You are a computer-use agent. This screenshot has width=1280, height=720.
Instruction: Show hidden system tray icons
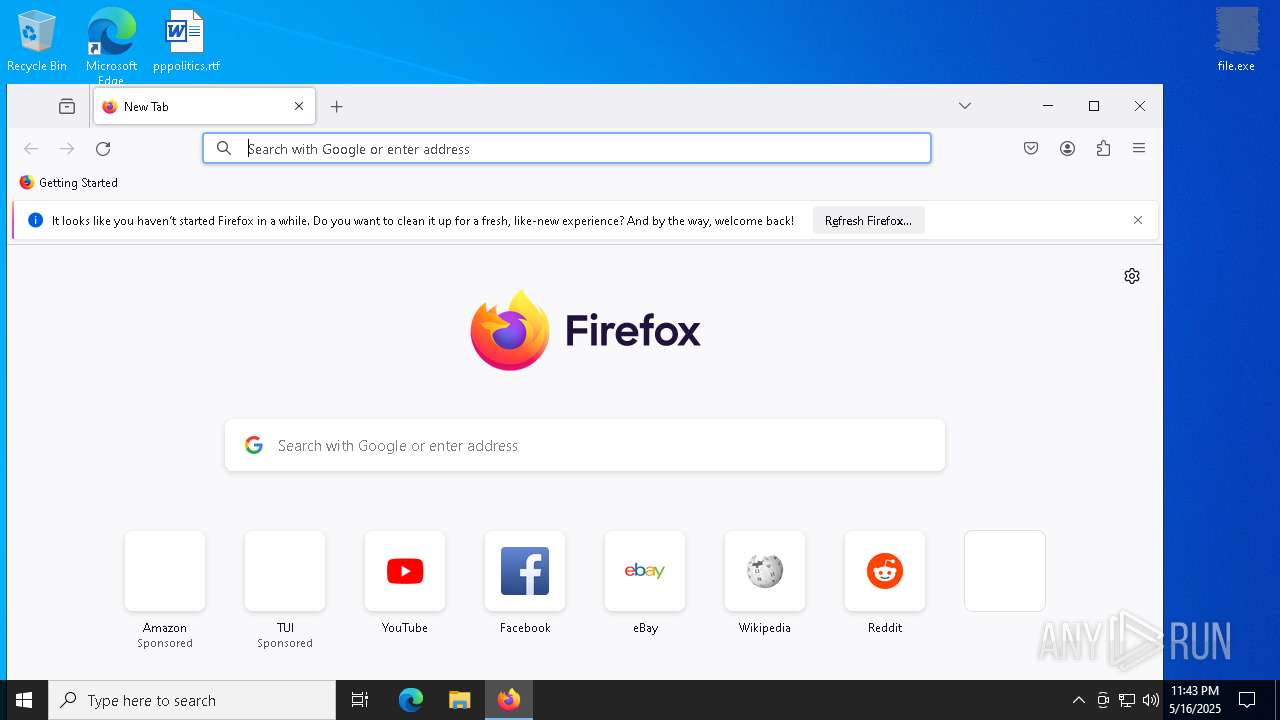click(x=1078, y=700)
